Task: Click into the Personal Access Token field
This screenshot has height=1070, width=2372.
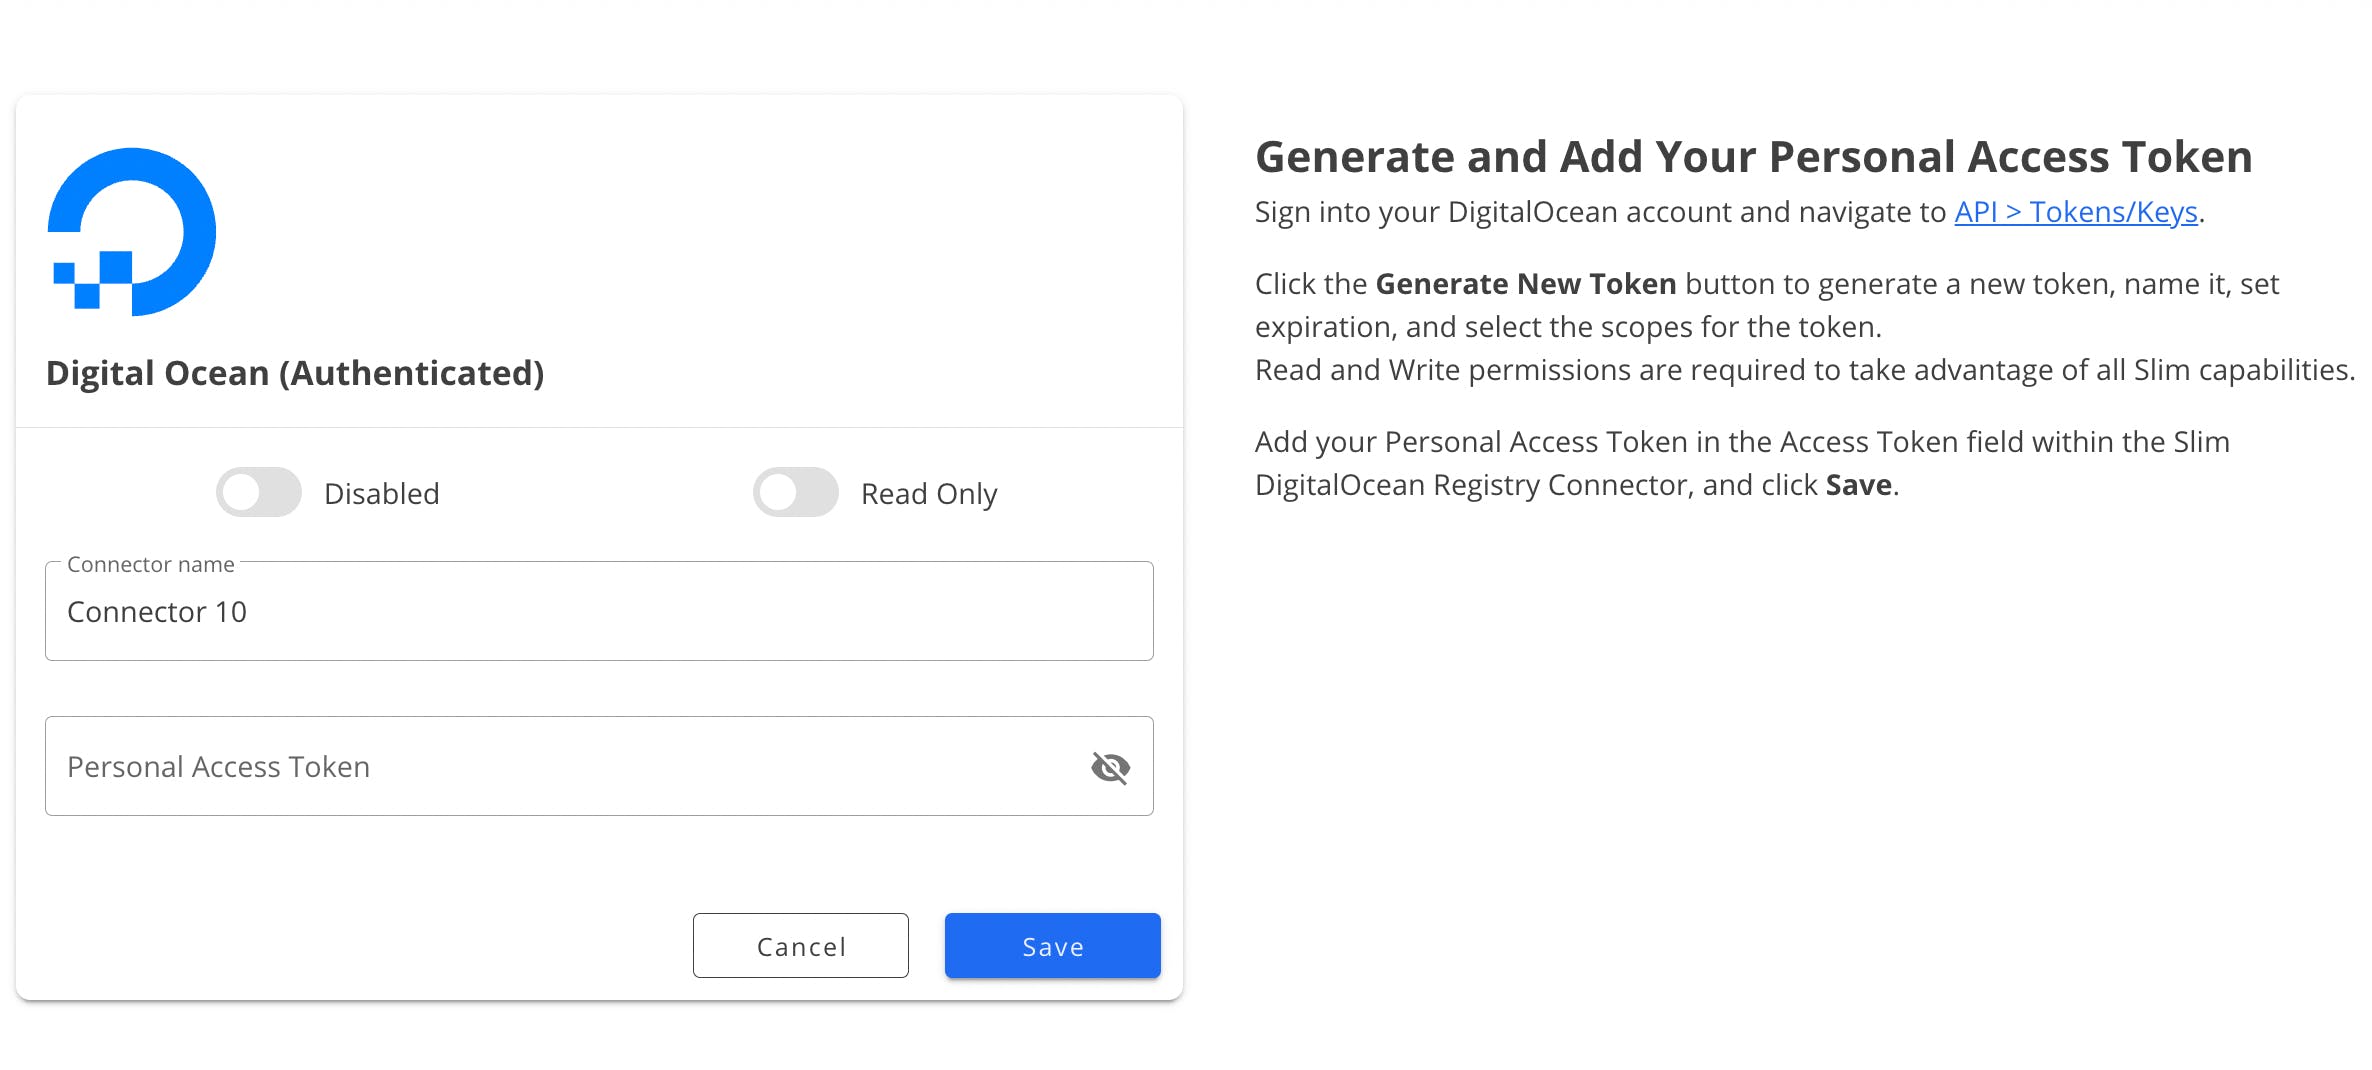Action: tap(560, 767)
